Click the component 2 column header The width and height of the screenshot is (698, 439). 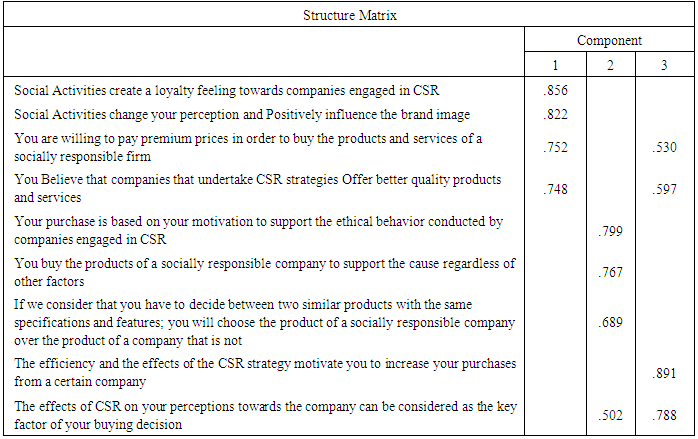pos(610,65)
